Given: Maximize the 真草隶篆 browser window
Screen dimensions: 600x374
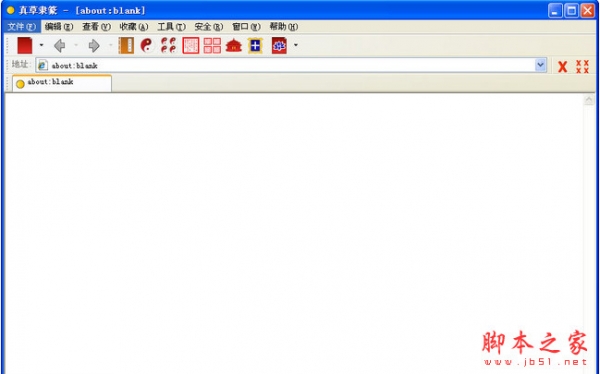Looking at the screenshot, I should pos(571,11).
